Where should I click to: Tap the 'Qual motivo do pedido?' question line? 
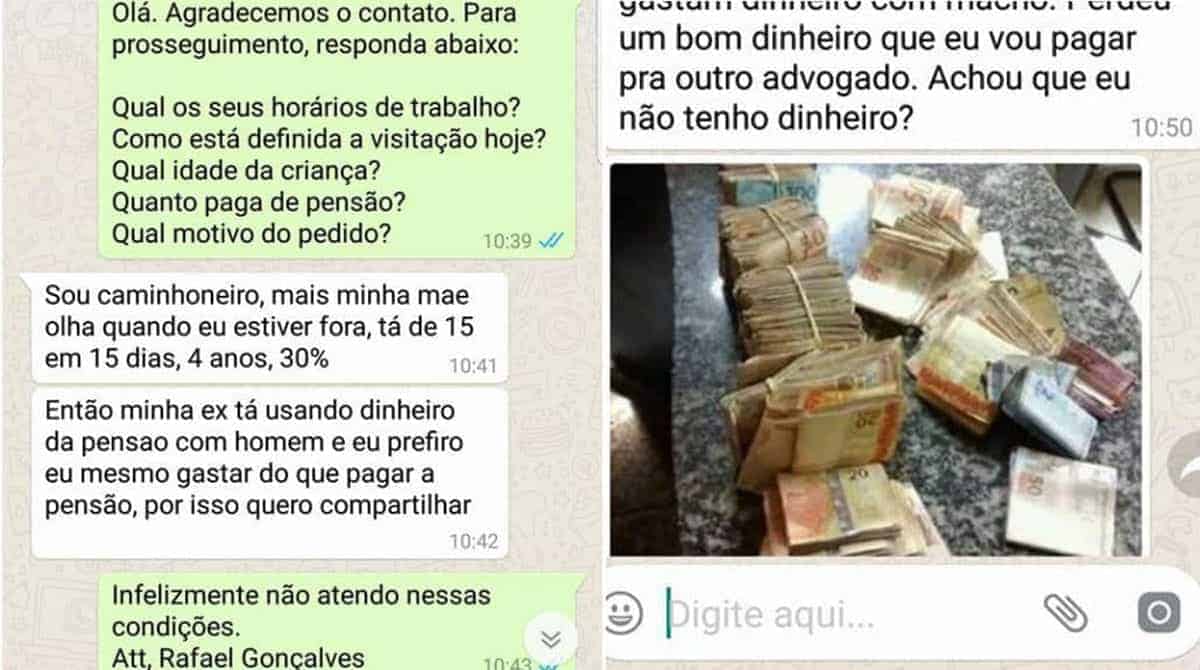pos(250,234)
